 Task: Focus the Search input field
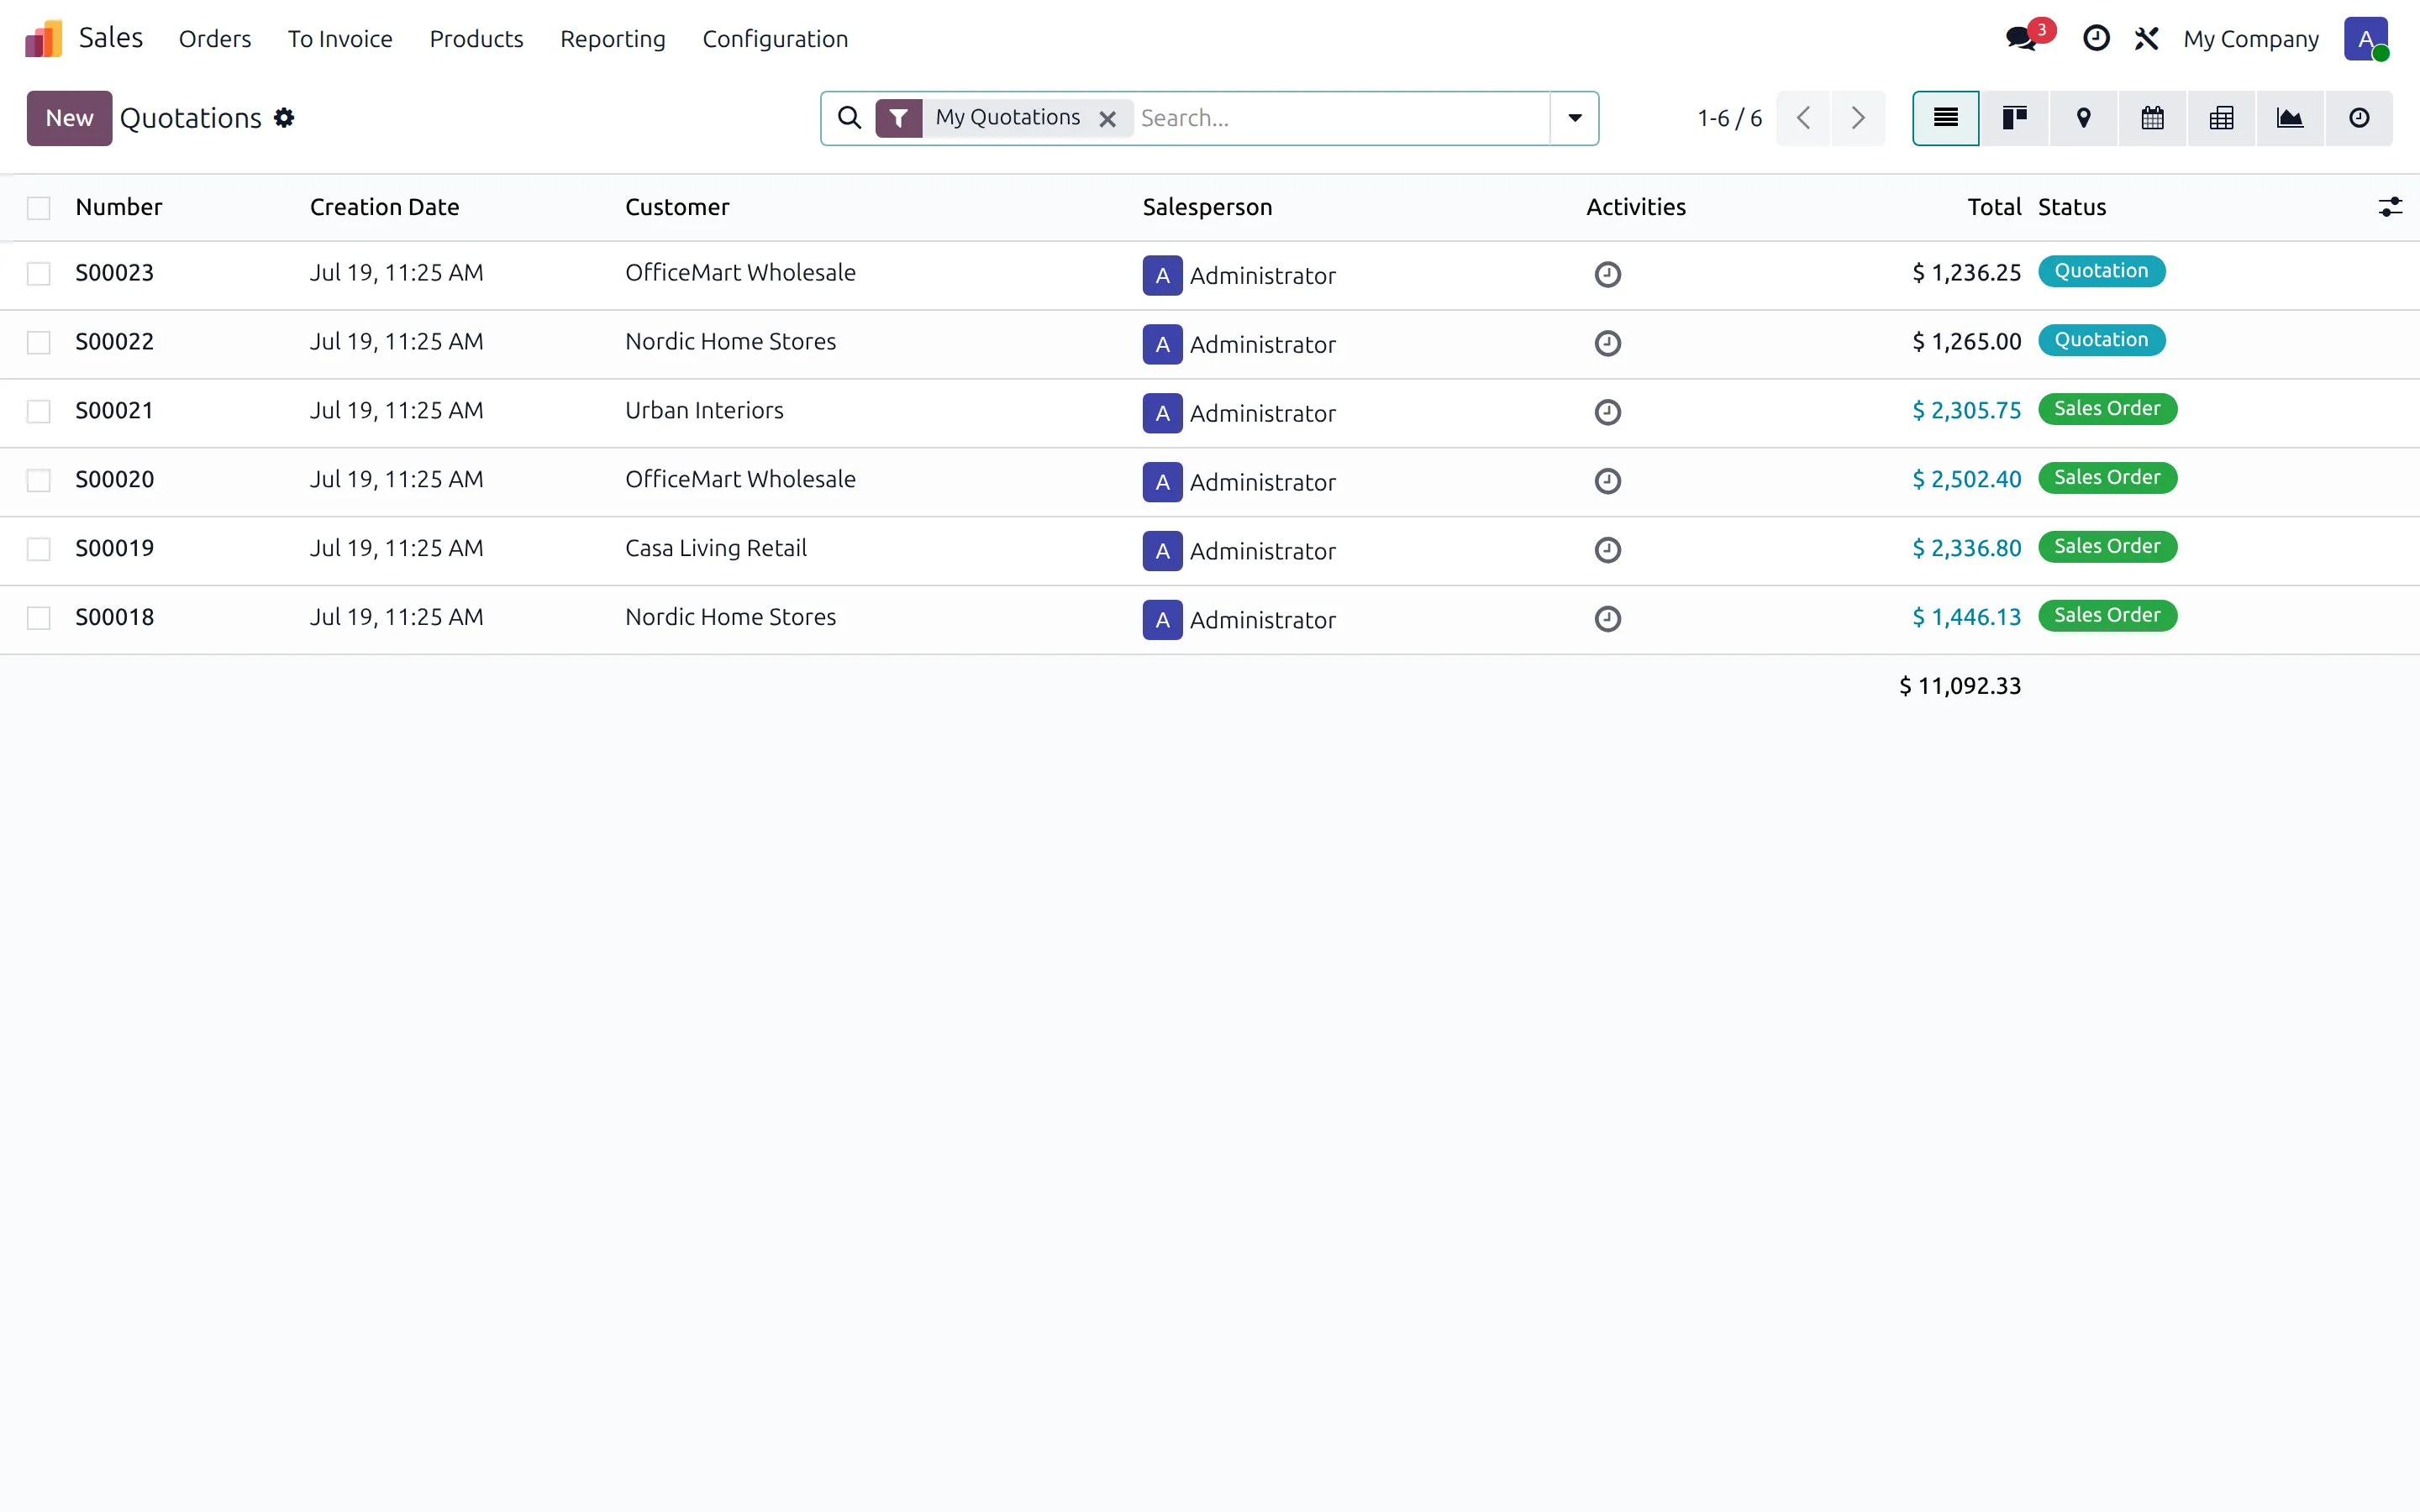coord(1340,118)
